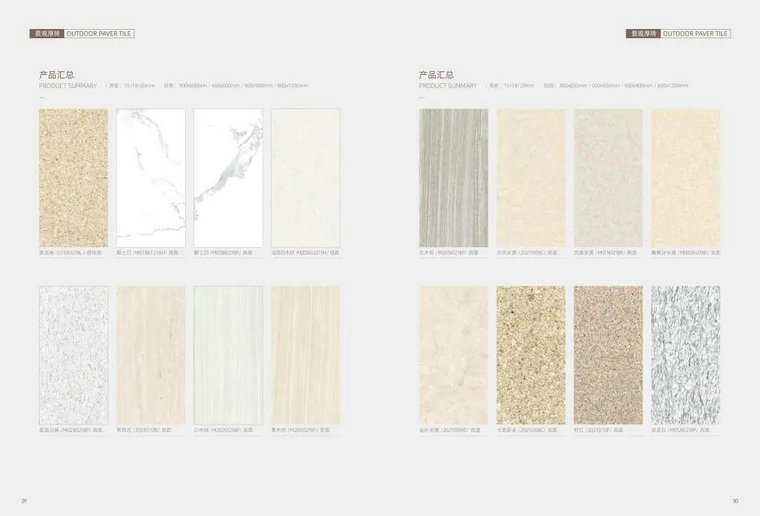Click the left page PRODUCT SUMMARY heading
Image resolution: width=760 pixels, height=516 pixels.
[68, 86]
